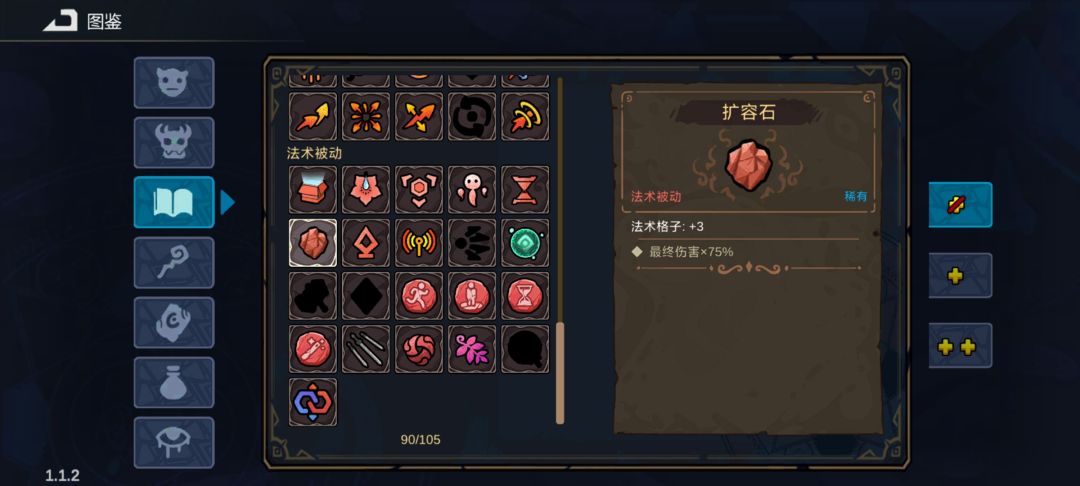
Task: Select the running figure red coin icon
Action: point(419,295)
